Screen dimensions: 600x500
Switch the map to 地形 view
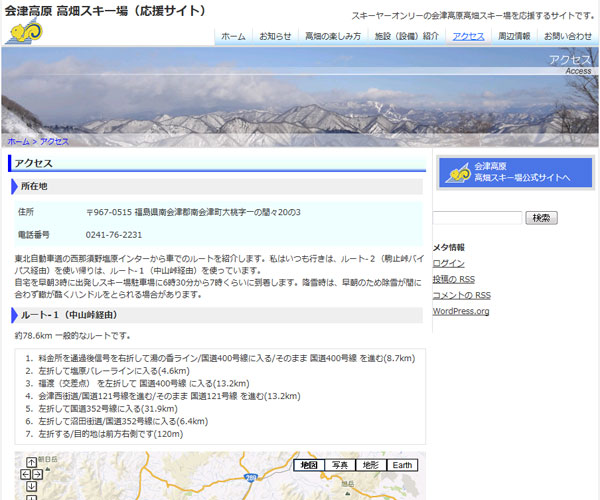(x=371, y=465)
